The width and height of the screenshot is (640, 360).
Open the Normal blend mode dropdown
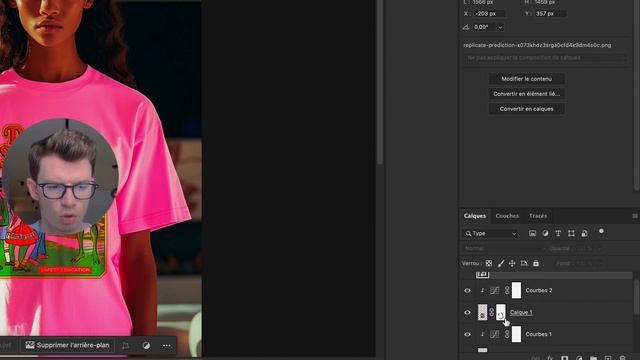point(504,249)
